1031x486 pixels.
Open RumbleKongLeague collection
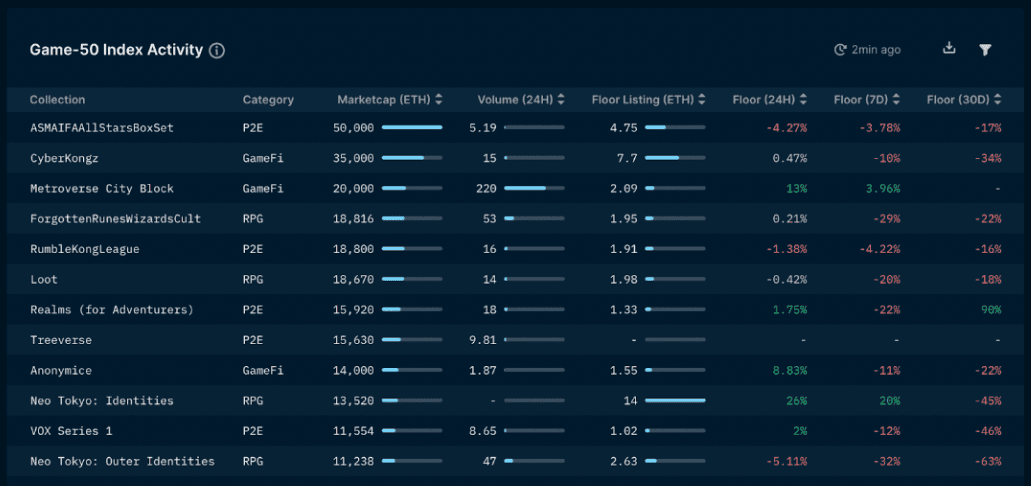[85, 249]
